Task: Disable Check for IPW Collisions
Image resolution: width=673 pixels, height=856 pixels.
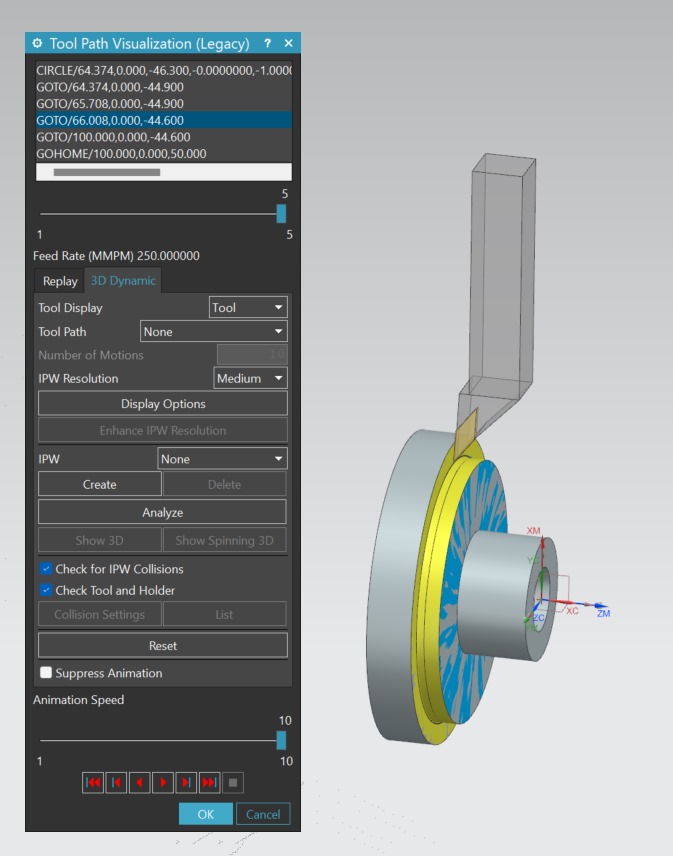Action: [x=46, y=569]
